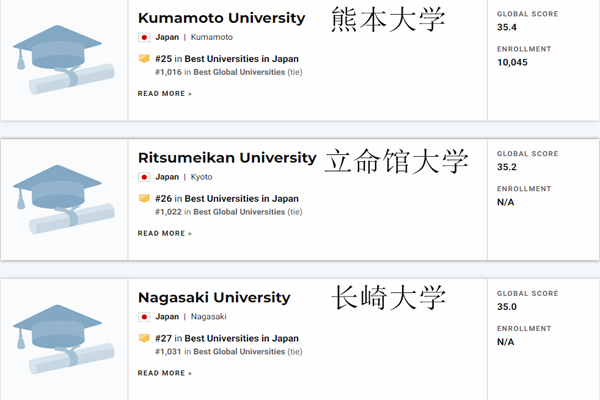
Task: Click Japan flag icon under Ritsumeikan University
Action: click(x=144, y=177)
